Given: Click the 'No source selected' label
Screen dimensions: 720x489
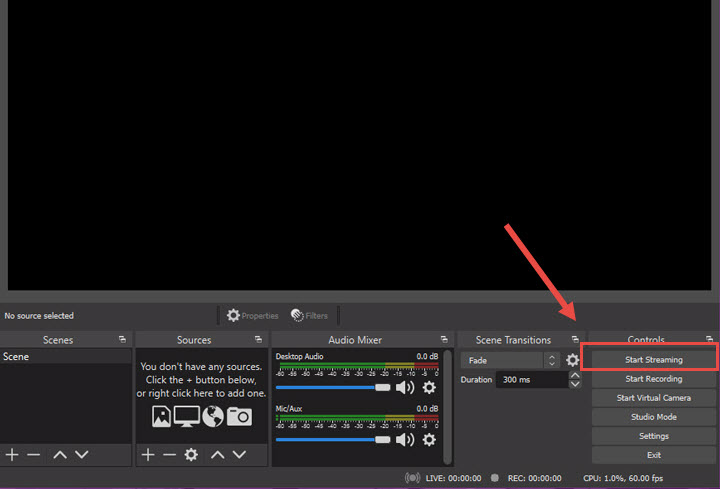Looking at the screenshot, I should (39, 315).
